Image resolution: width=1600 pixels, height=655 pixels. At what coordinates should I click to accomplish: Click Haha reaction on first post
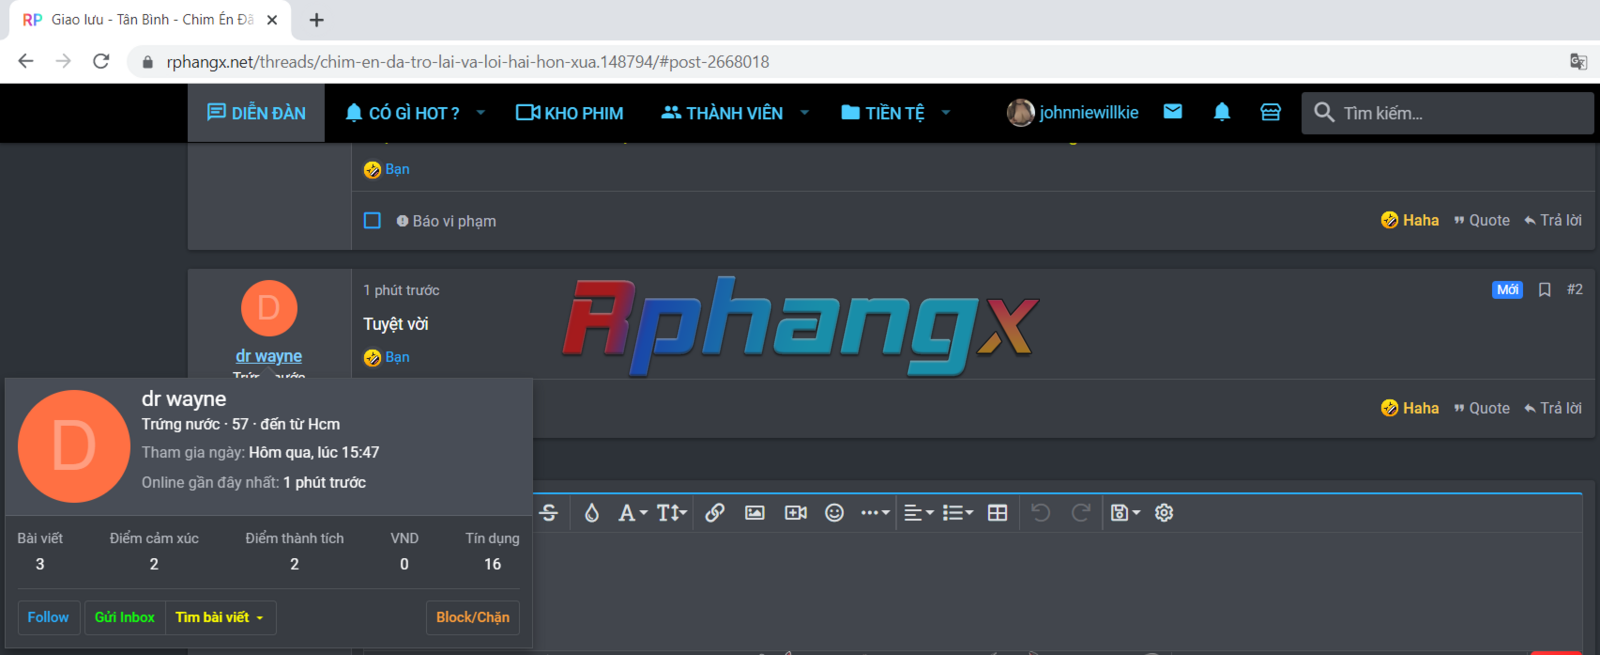(1410, 220)
